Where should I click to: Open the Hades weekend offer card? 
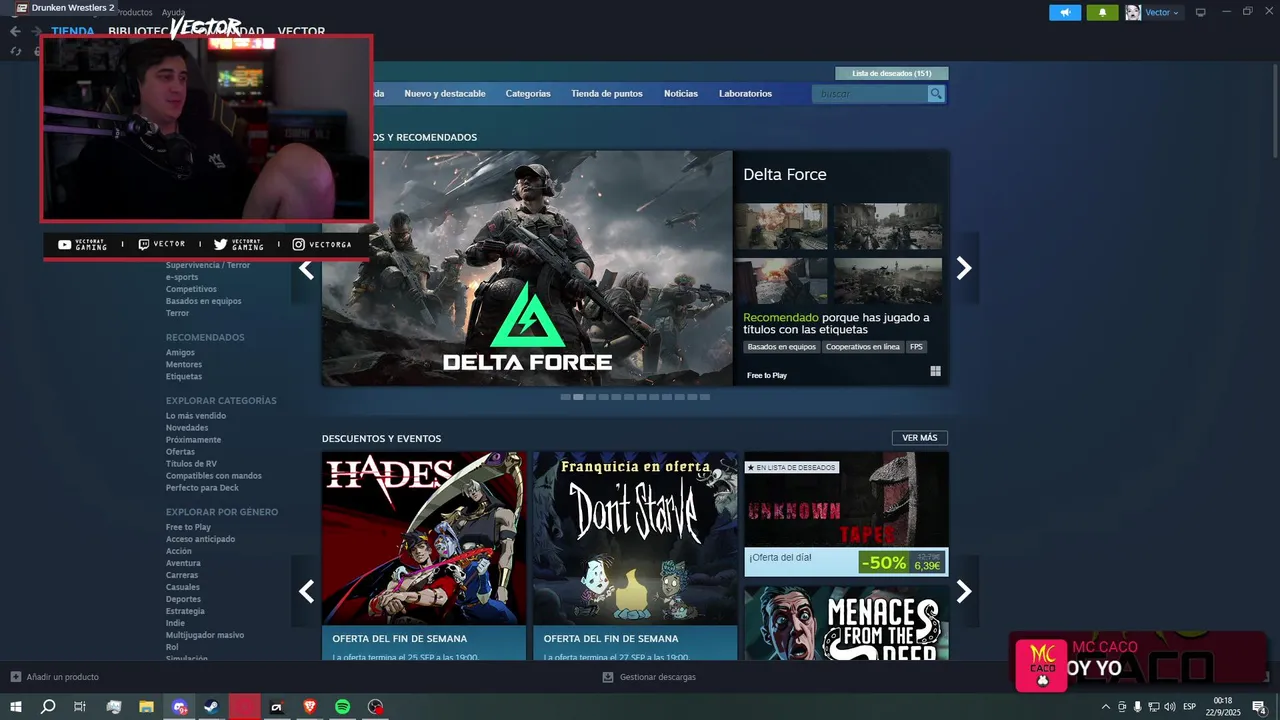click(x=424, y=555)
